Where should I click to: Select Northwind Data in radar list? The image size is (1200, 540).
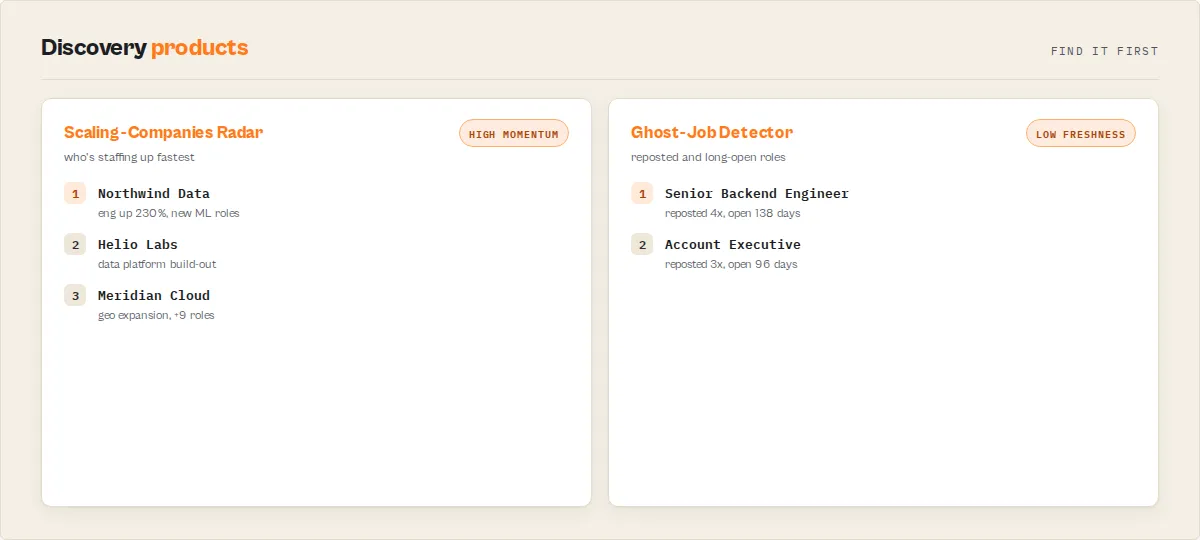(154, 193)
